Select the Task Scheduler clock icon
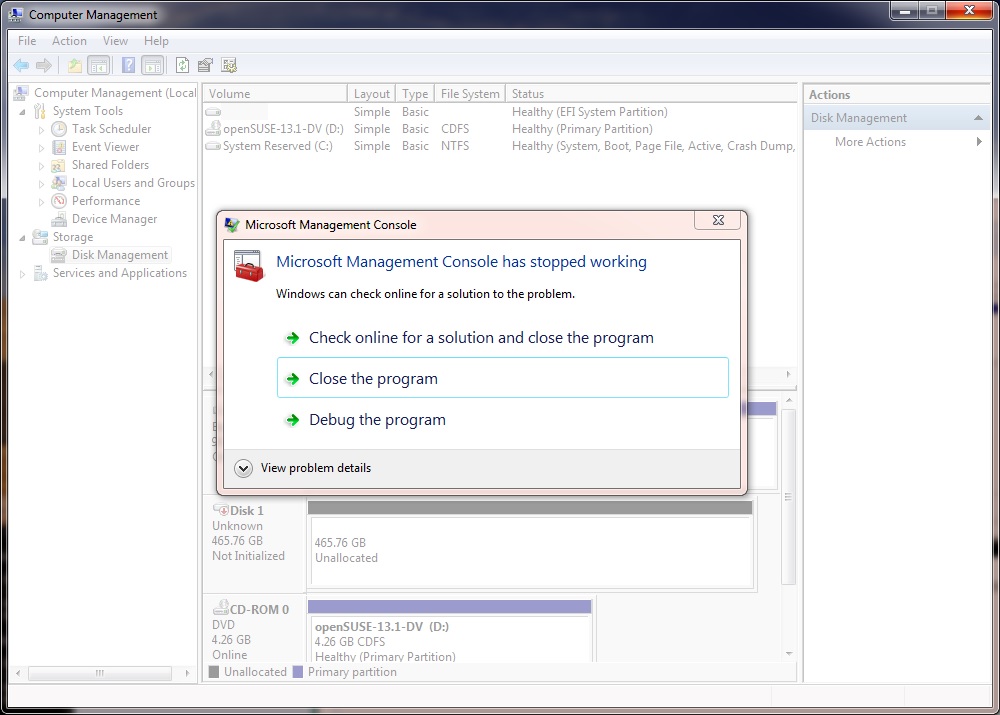1000x715 pixels. [x=59, y=129]
